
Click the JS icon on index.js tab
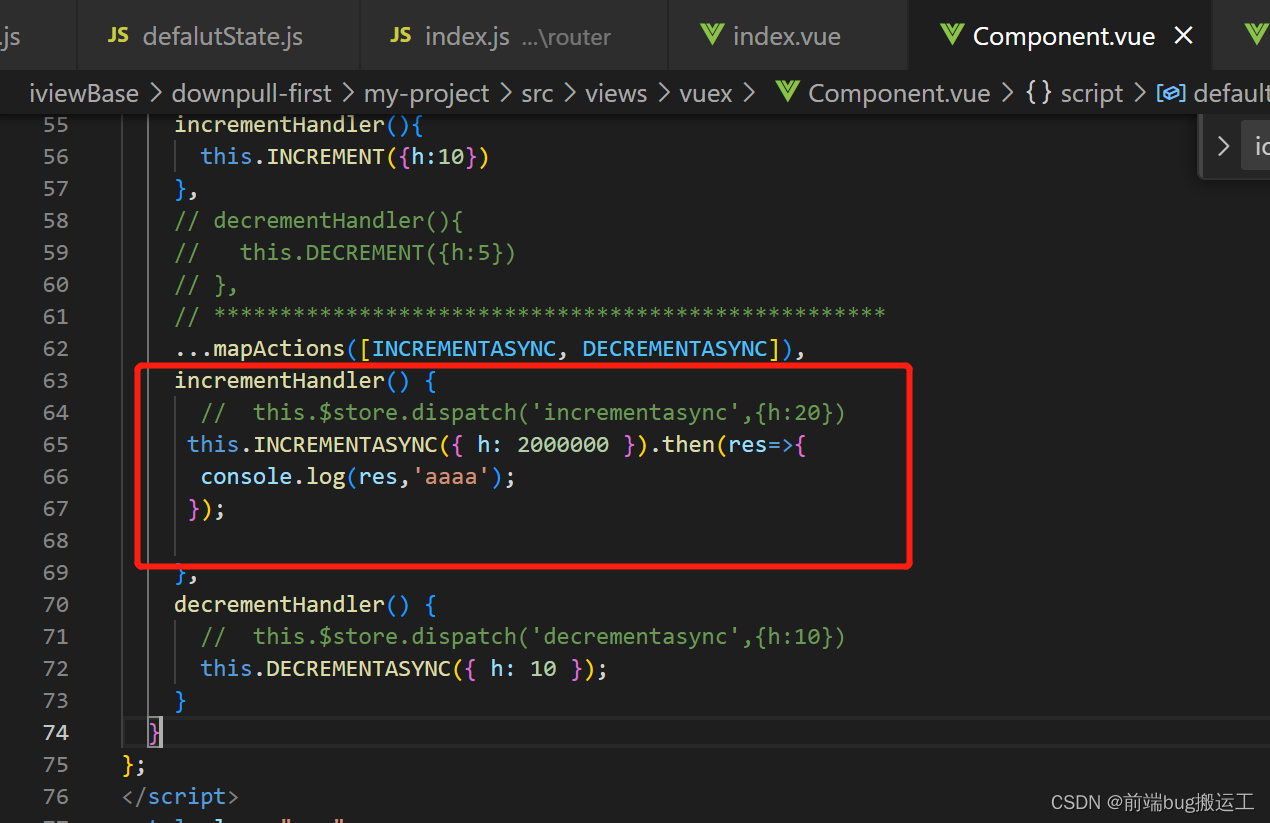point(401,36)
